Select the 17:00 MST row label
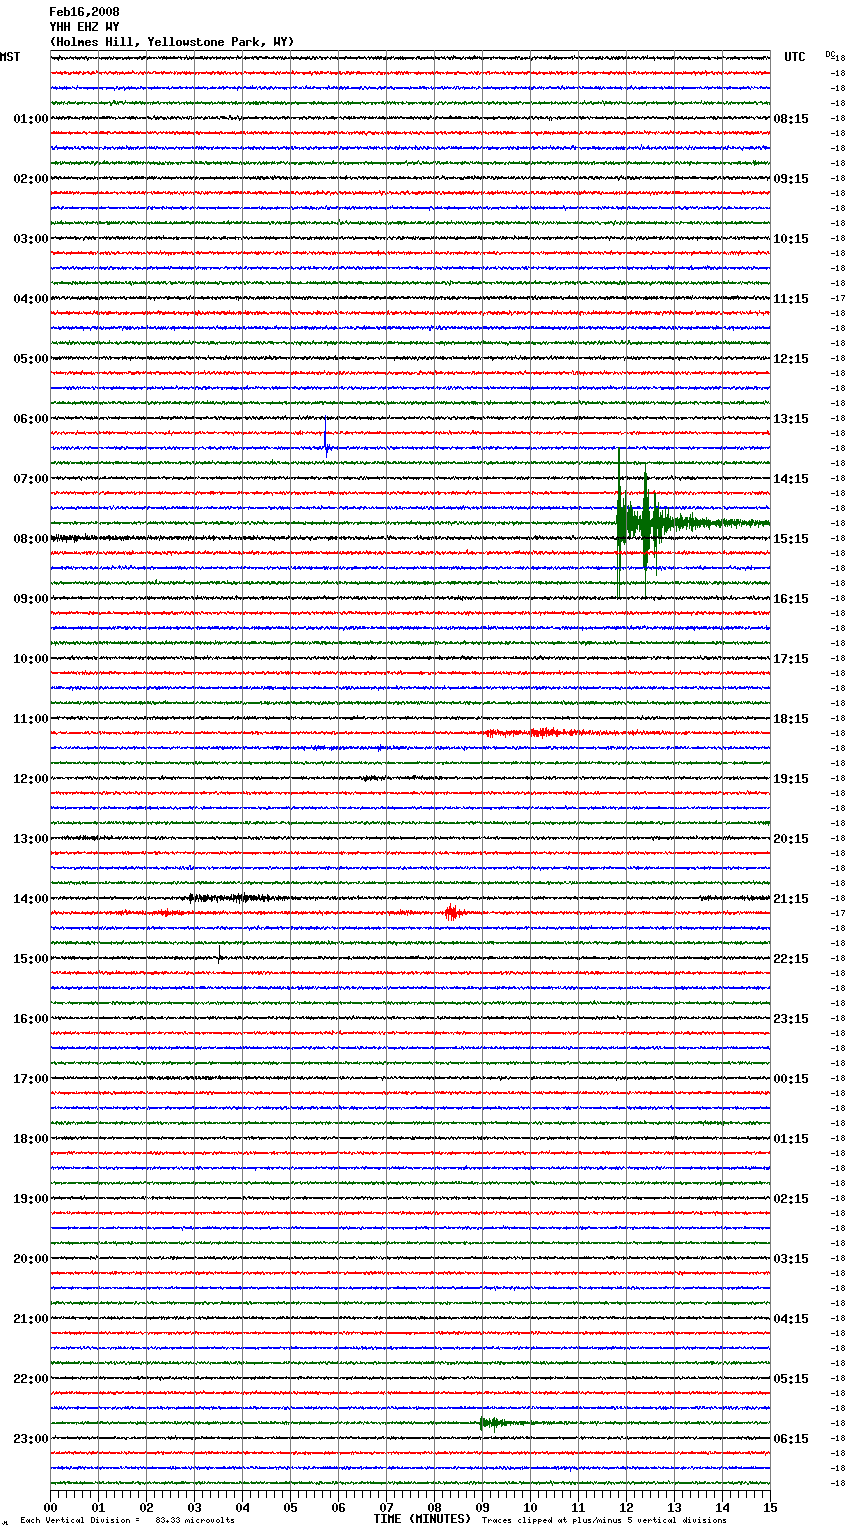The height and width of the screenshot is (1534, 850). coord(31,1079)
